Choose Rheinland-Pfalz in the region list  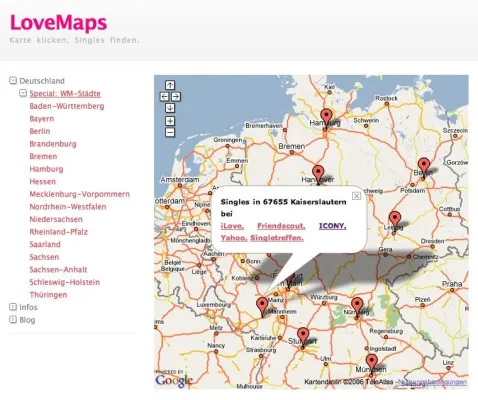click(59, 232)
